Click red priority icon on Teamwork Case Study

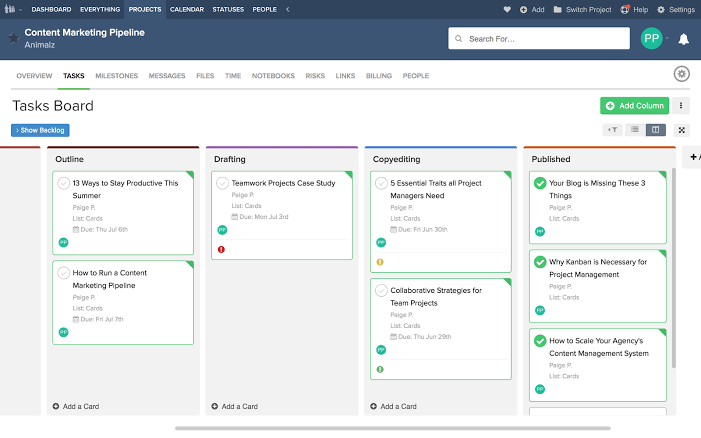pos(221,250)
